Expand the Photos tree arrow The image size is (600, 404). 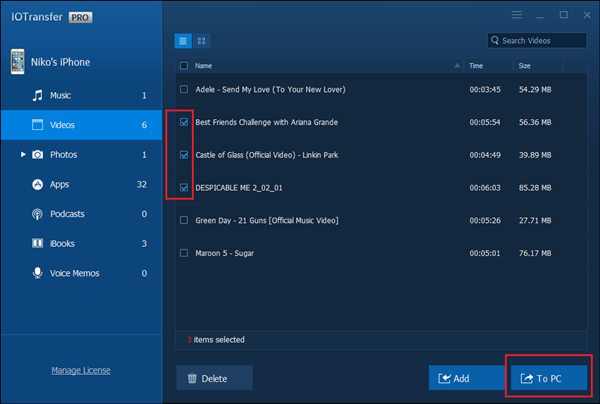point(23,155)
